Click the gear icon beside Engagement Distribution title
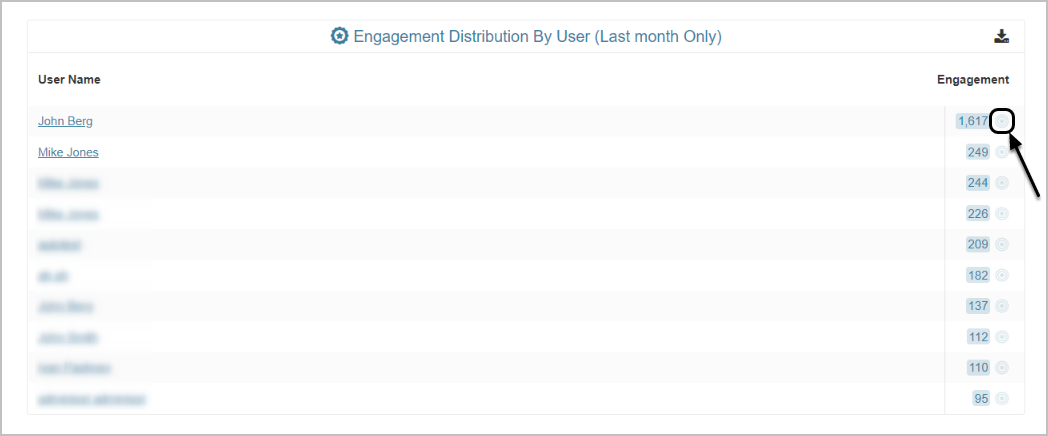1048x436 pixels. click(340, 37)
